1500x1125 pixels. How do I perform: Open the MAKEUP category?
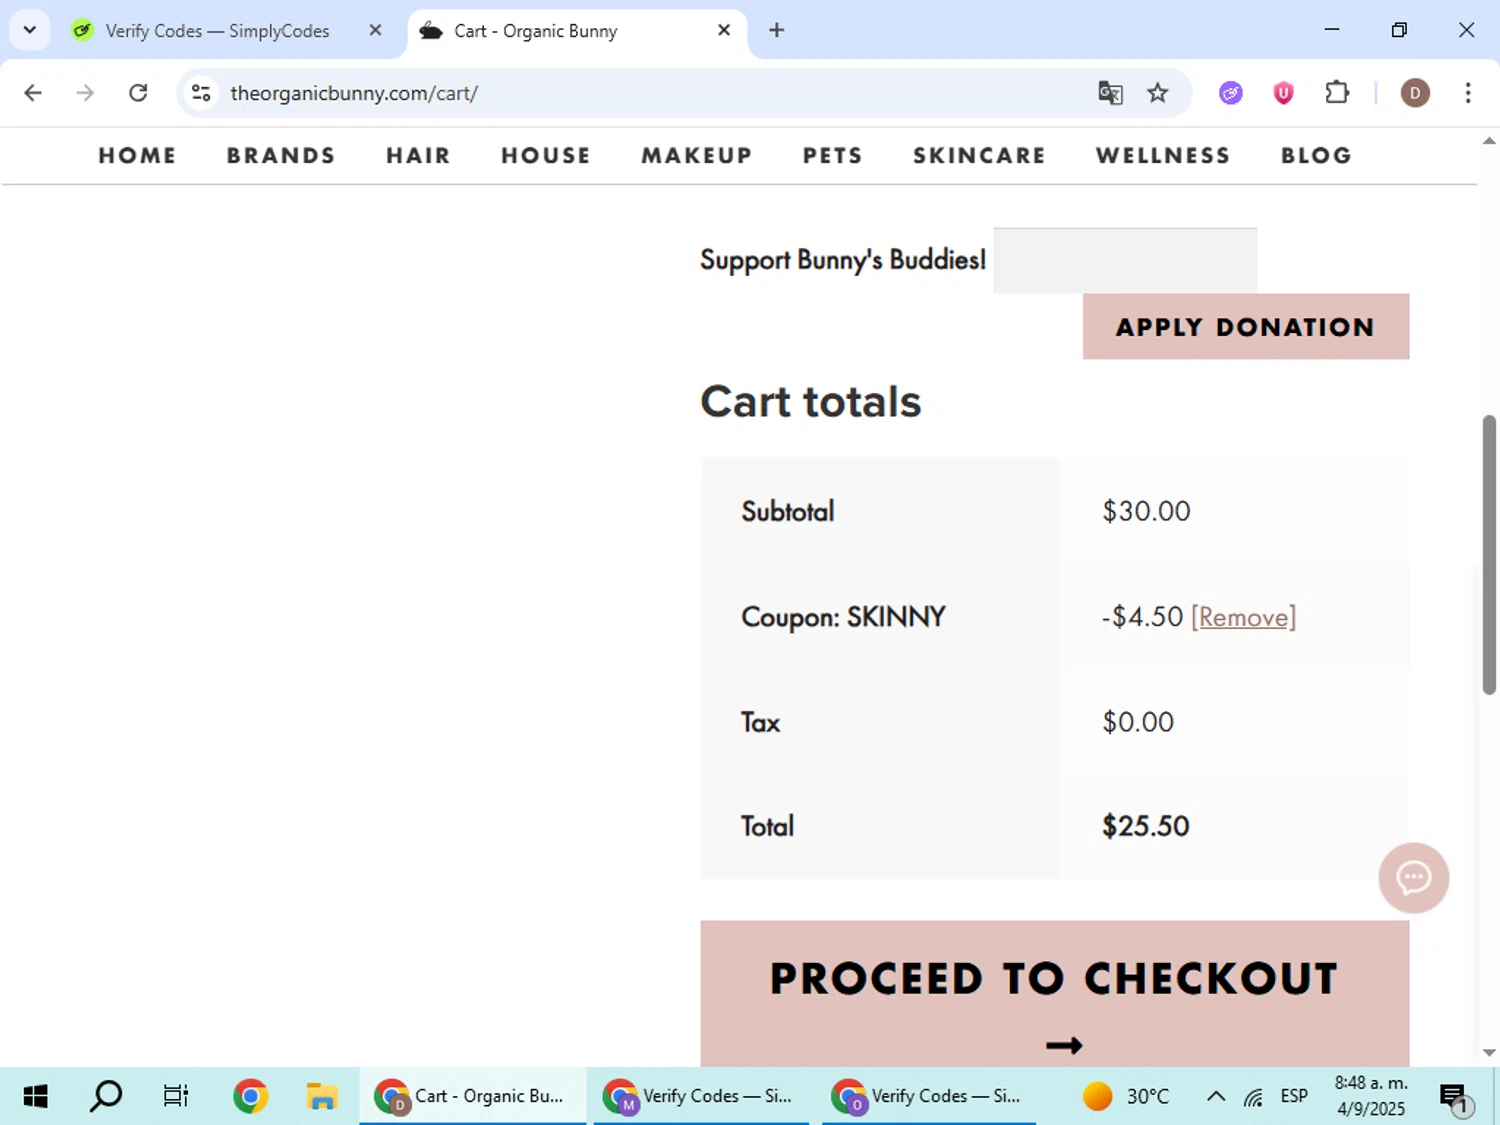tap(696, 155)
